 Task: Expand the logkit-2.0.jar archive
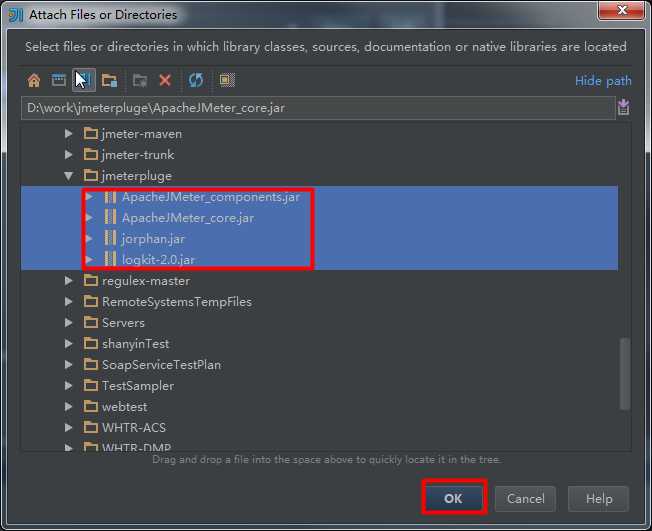tap(89, 259)
